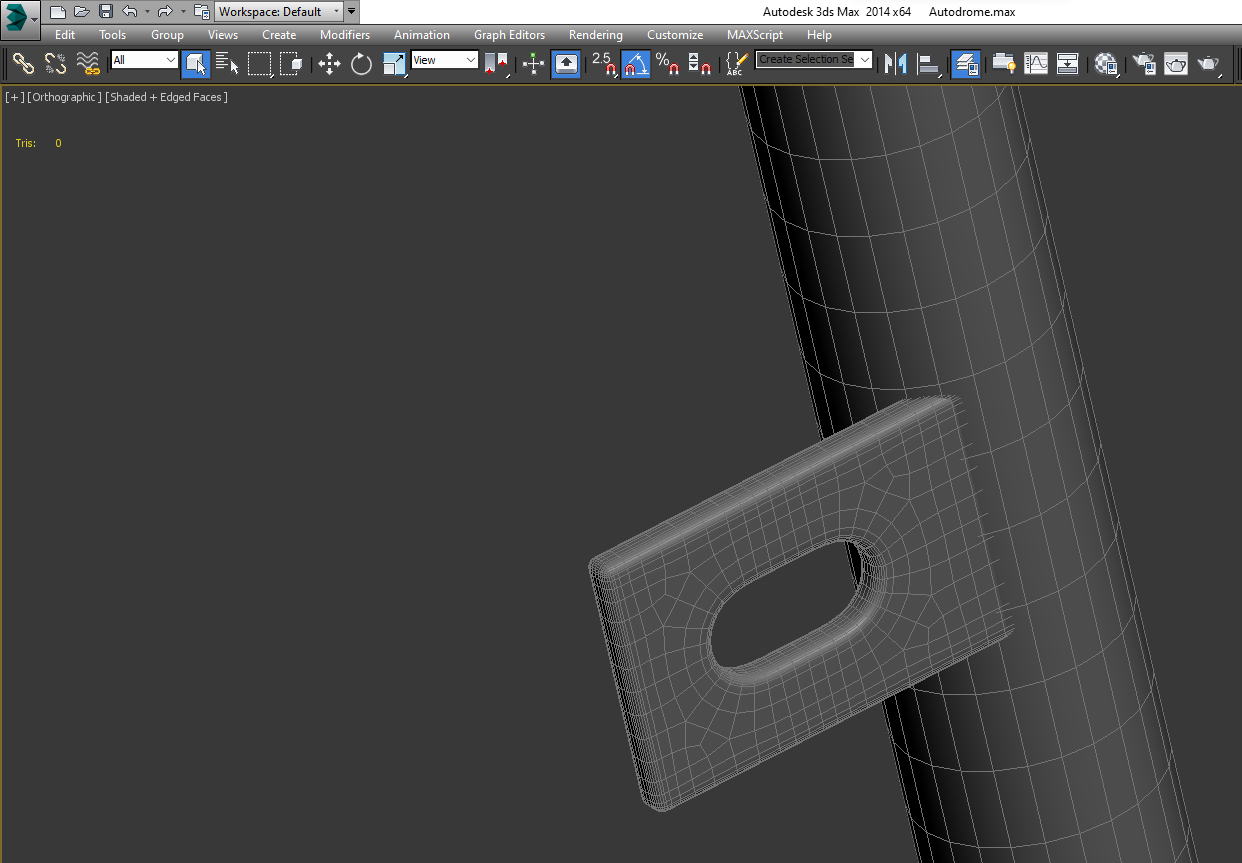The image size is (1242, 863).
Task: Open the selection filter 'All' dropdown
Action: click(x=144, y=60)
